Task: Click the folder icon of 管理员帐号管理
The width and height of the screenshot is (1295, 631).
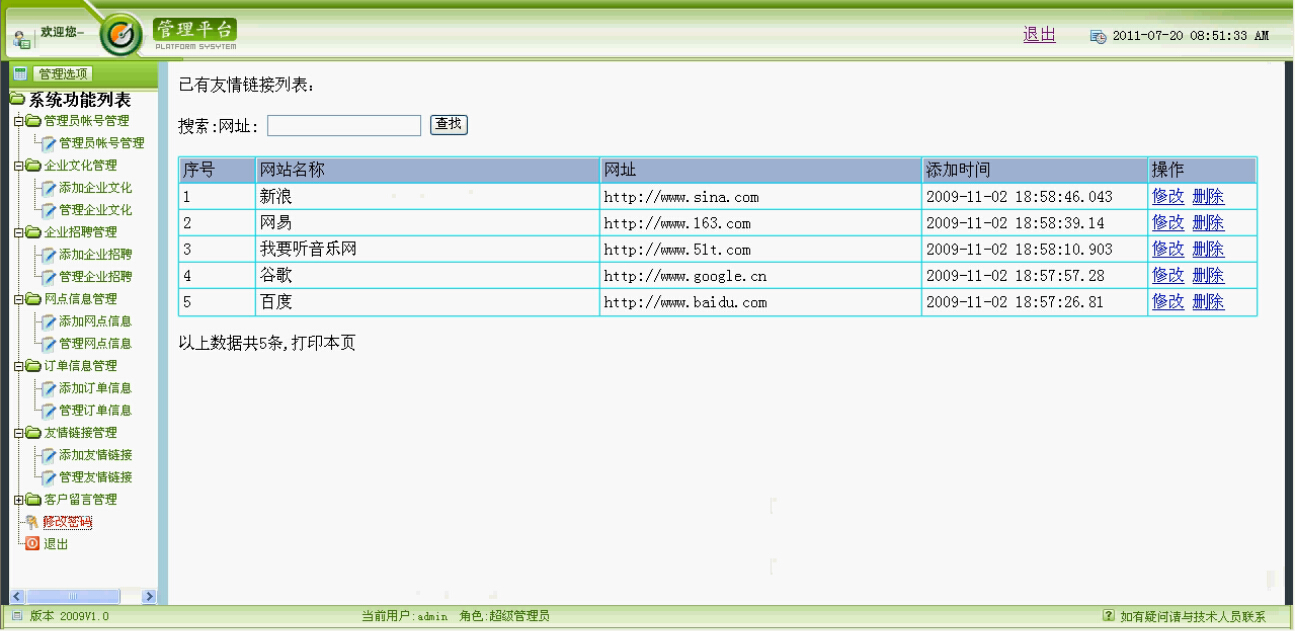Action: (34, 121)
